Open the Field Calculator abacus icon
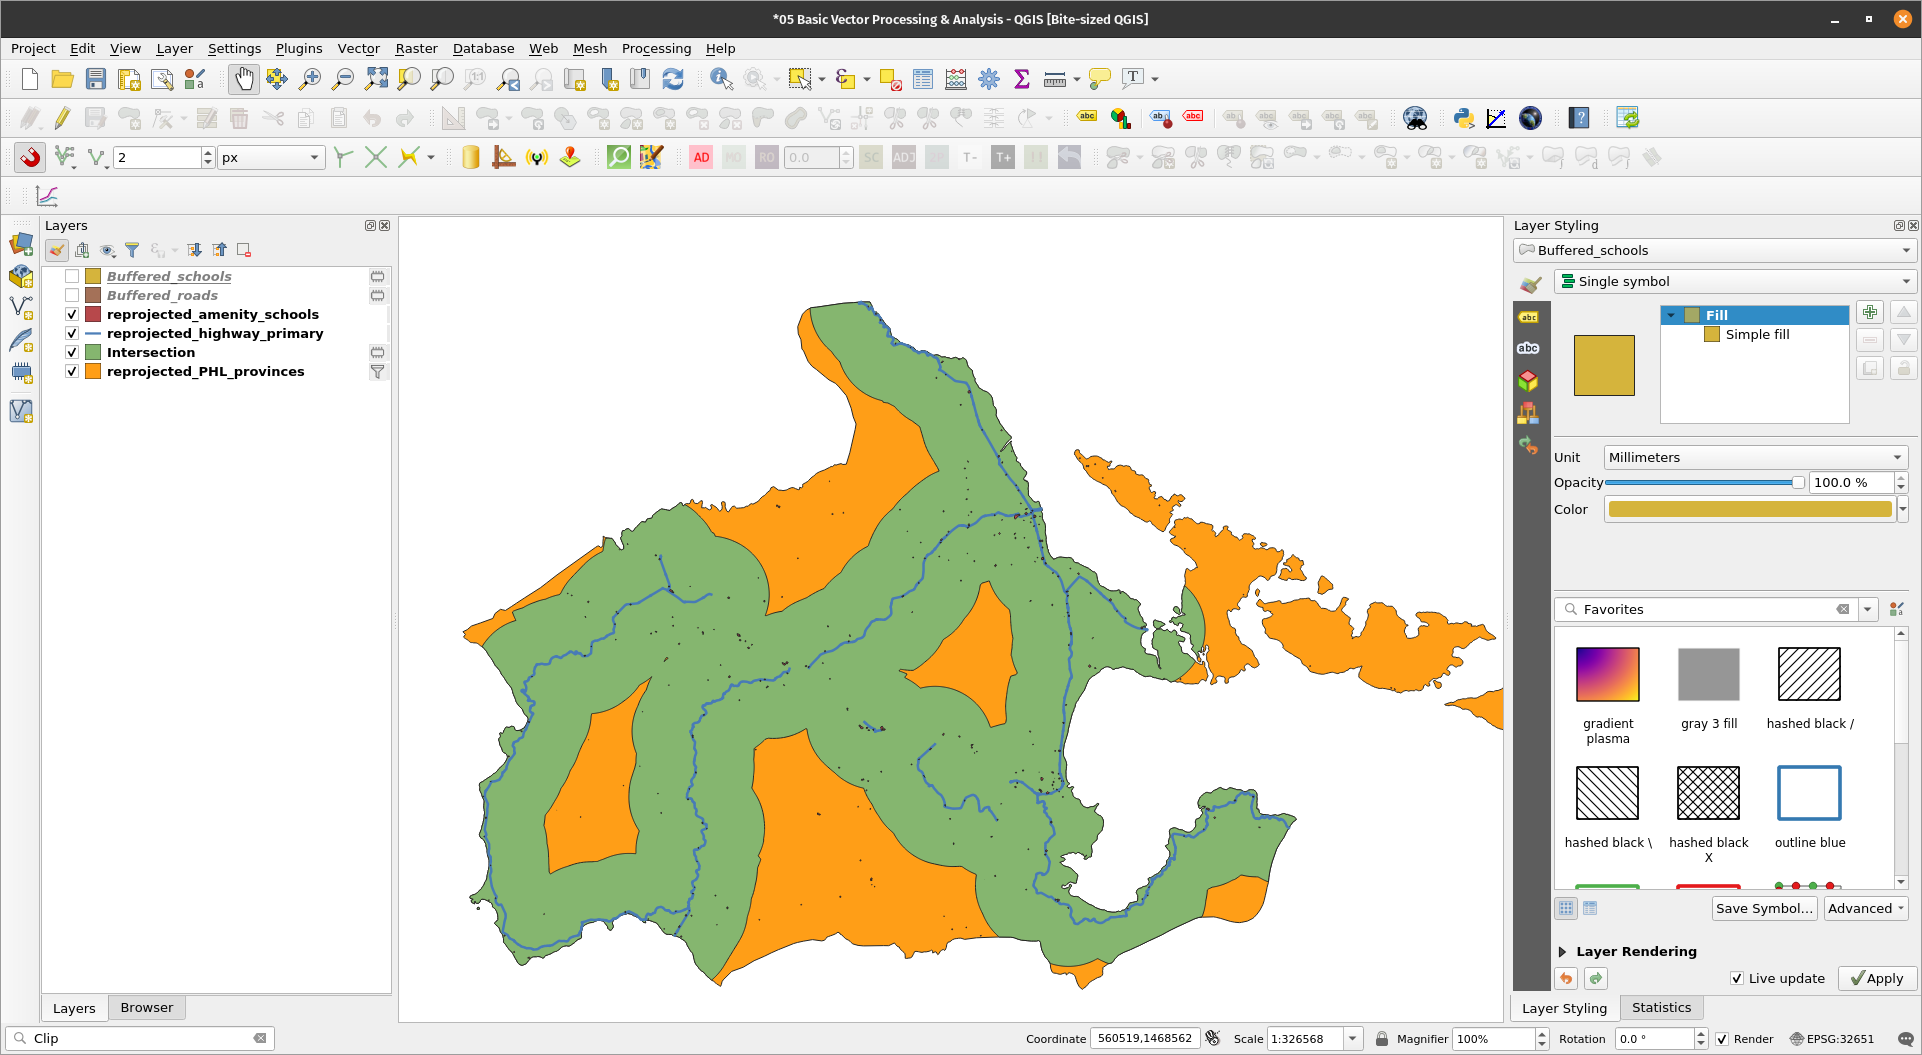1922x1055 pixels. pos(956,79)
